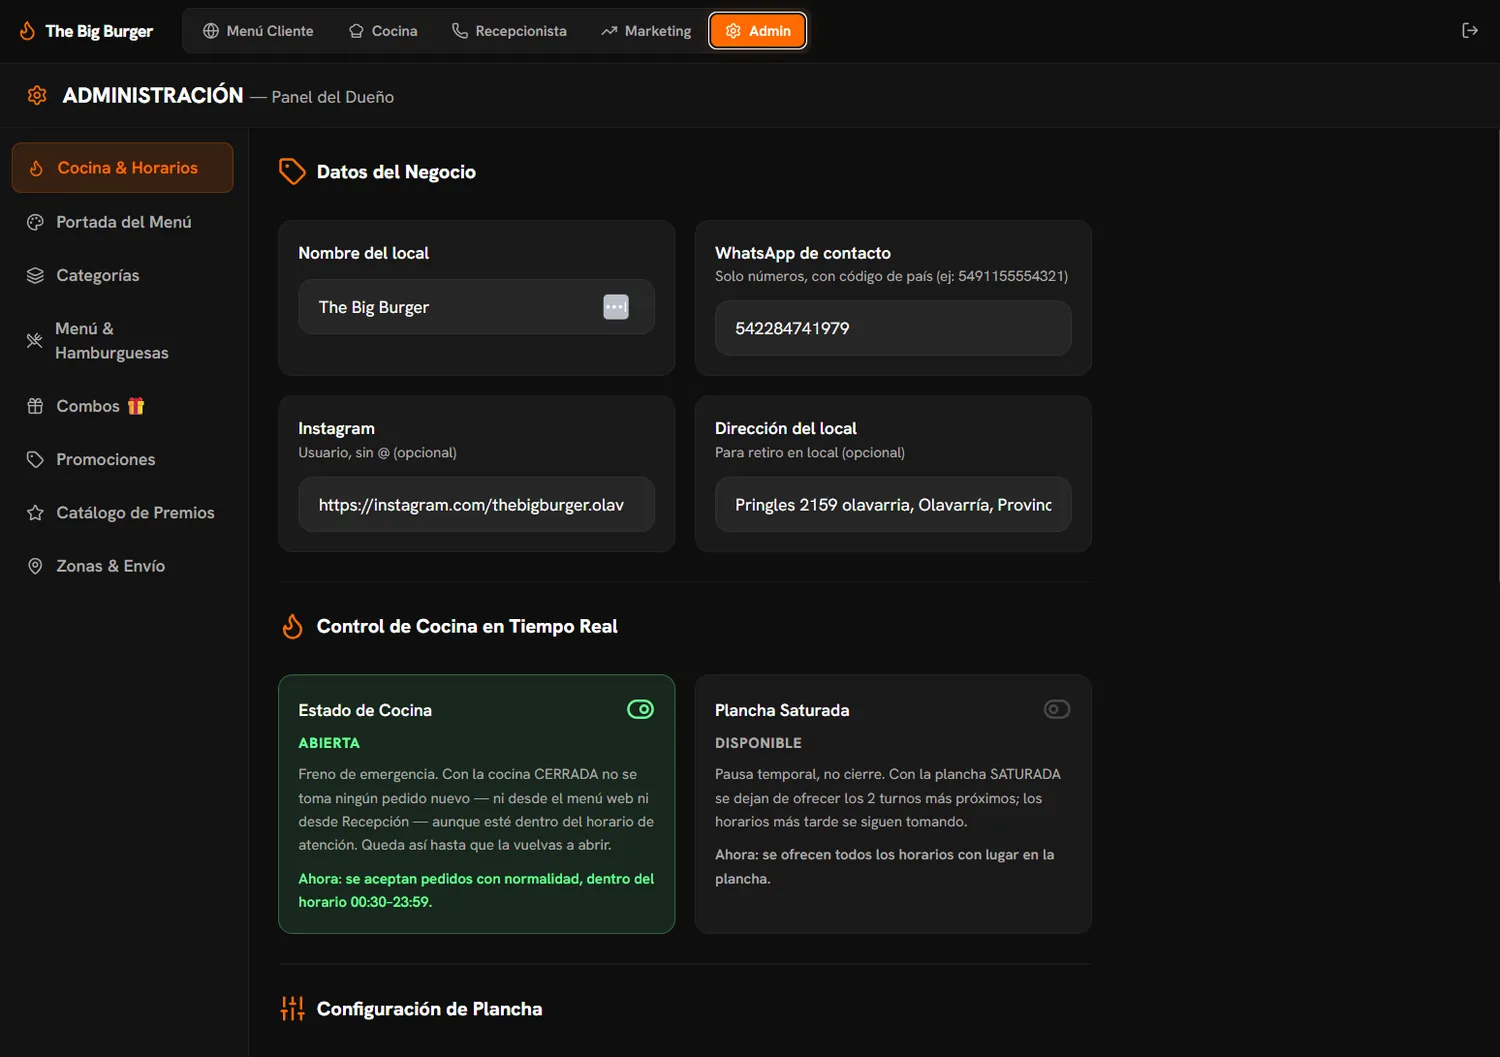Open the Menú Cliente tab

tap(258, 31)
